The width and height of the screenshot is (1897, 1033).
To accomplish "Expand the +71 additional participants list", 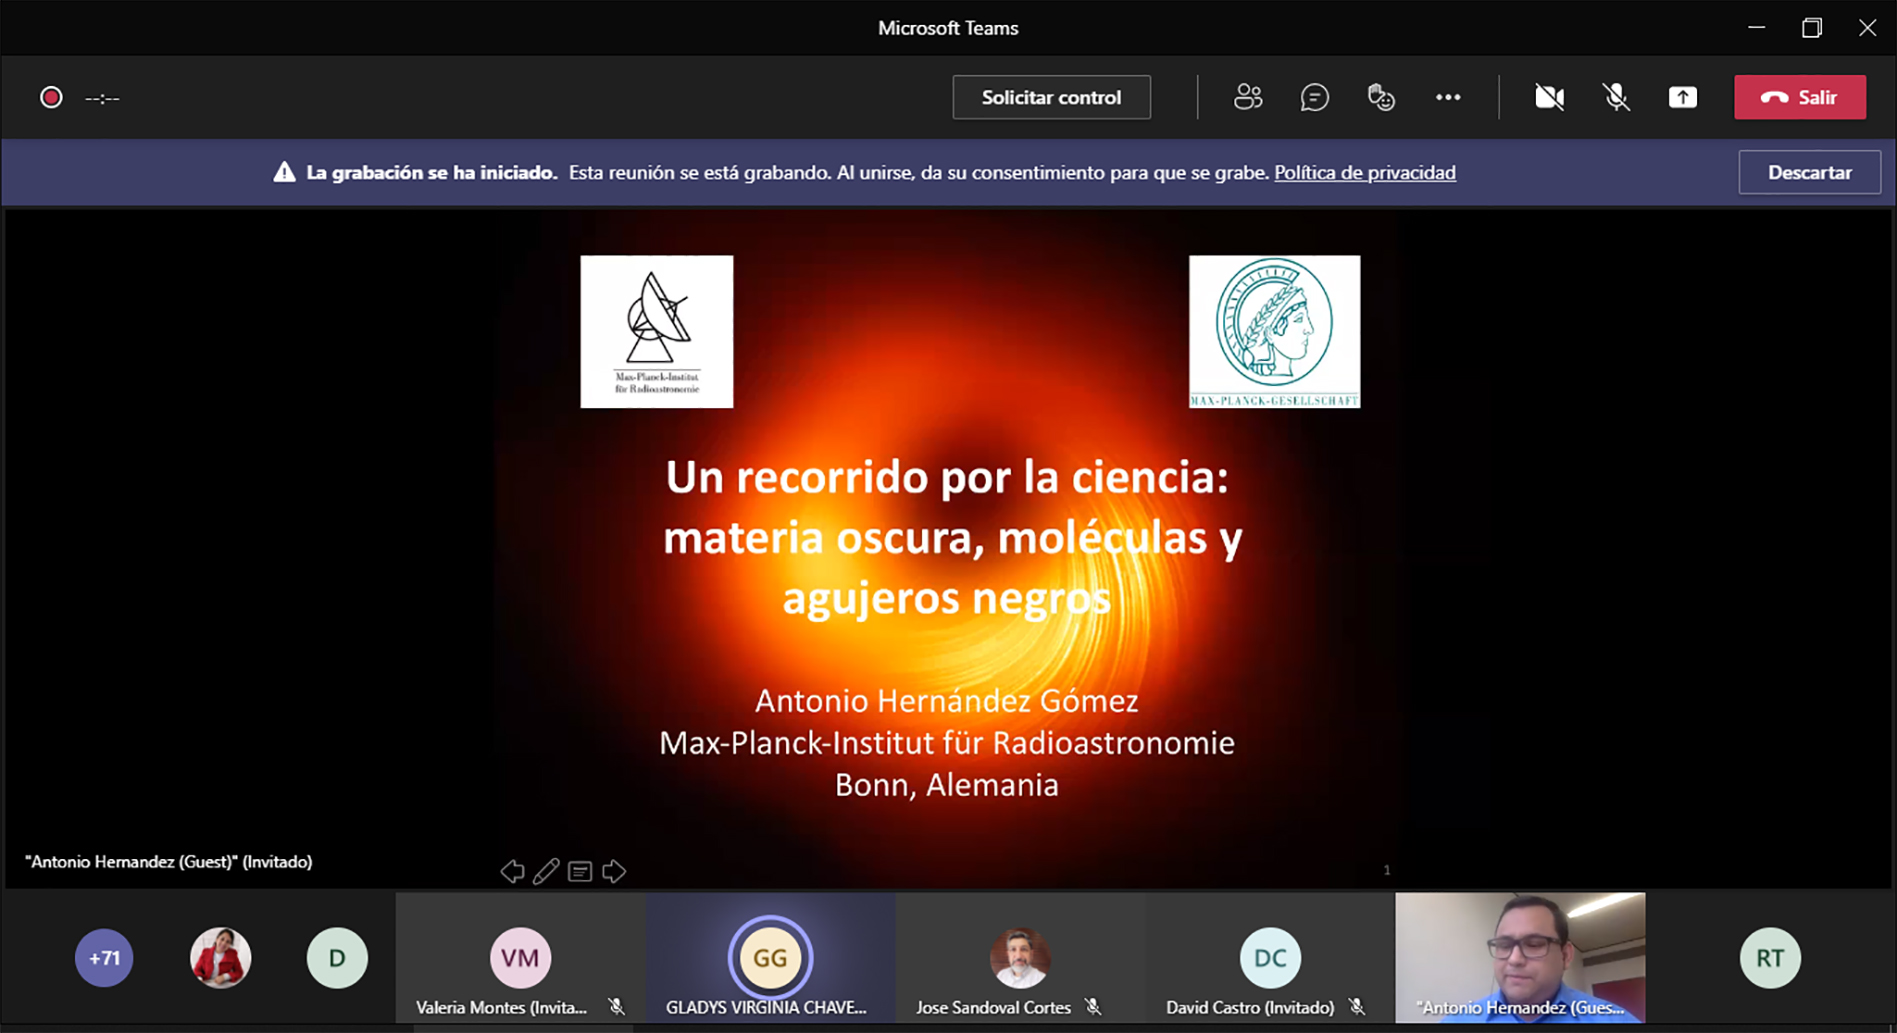I will coord(104,958).
